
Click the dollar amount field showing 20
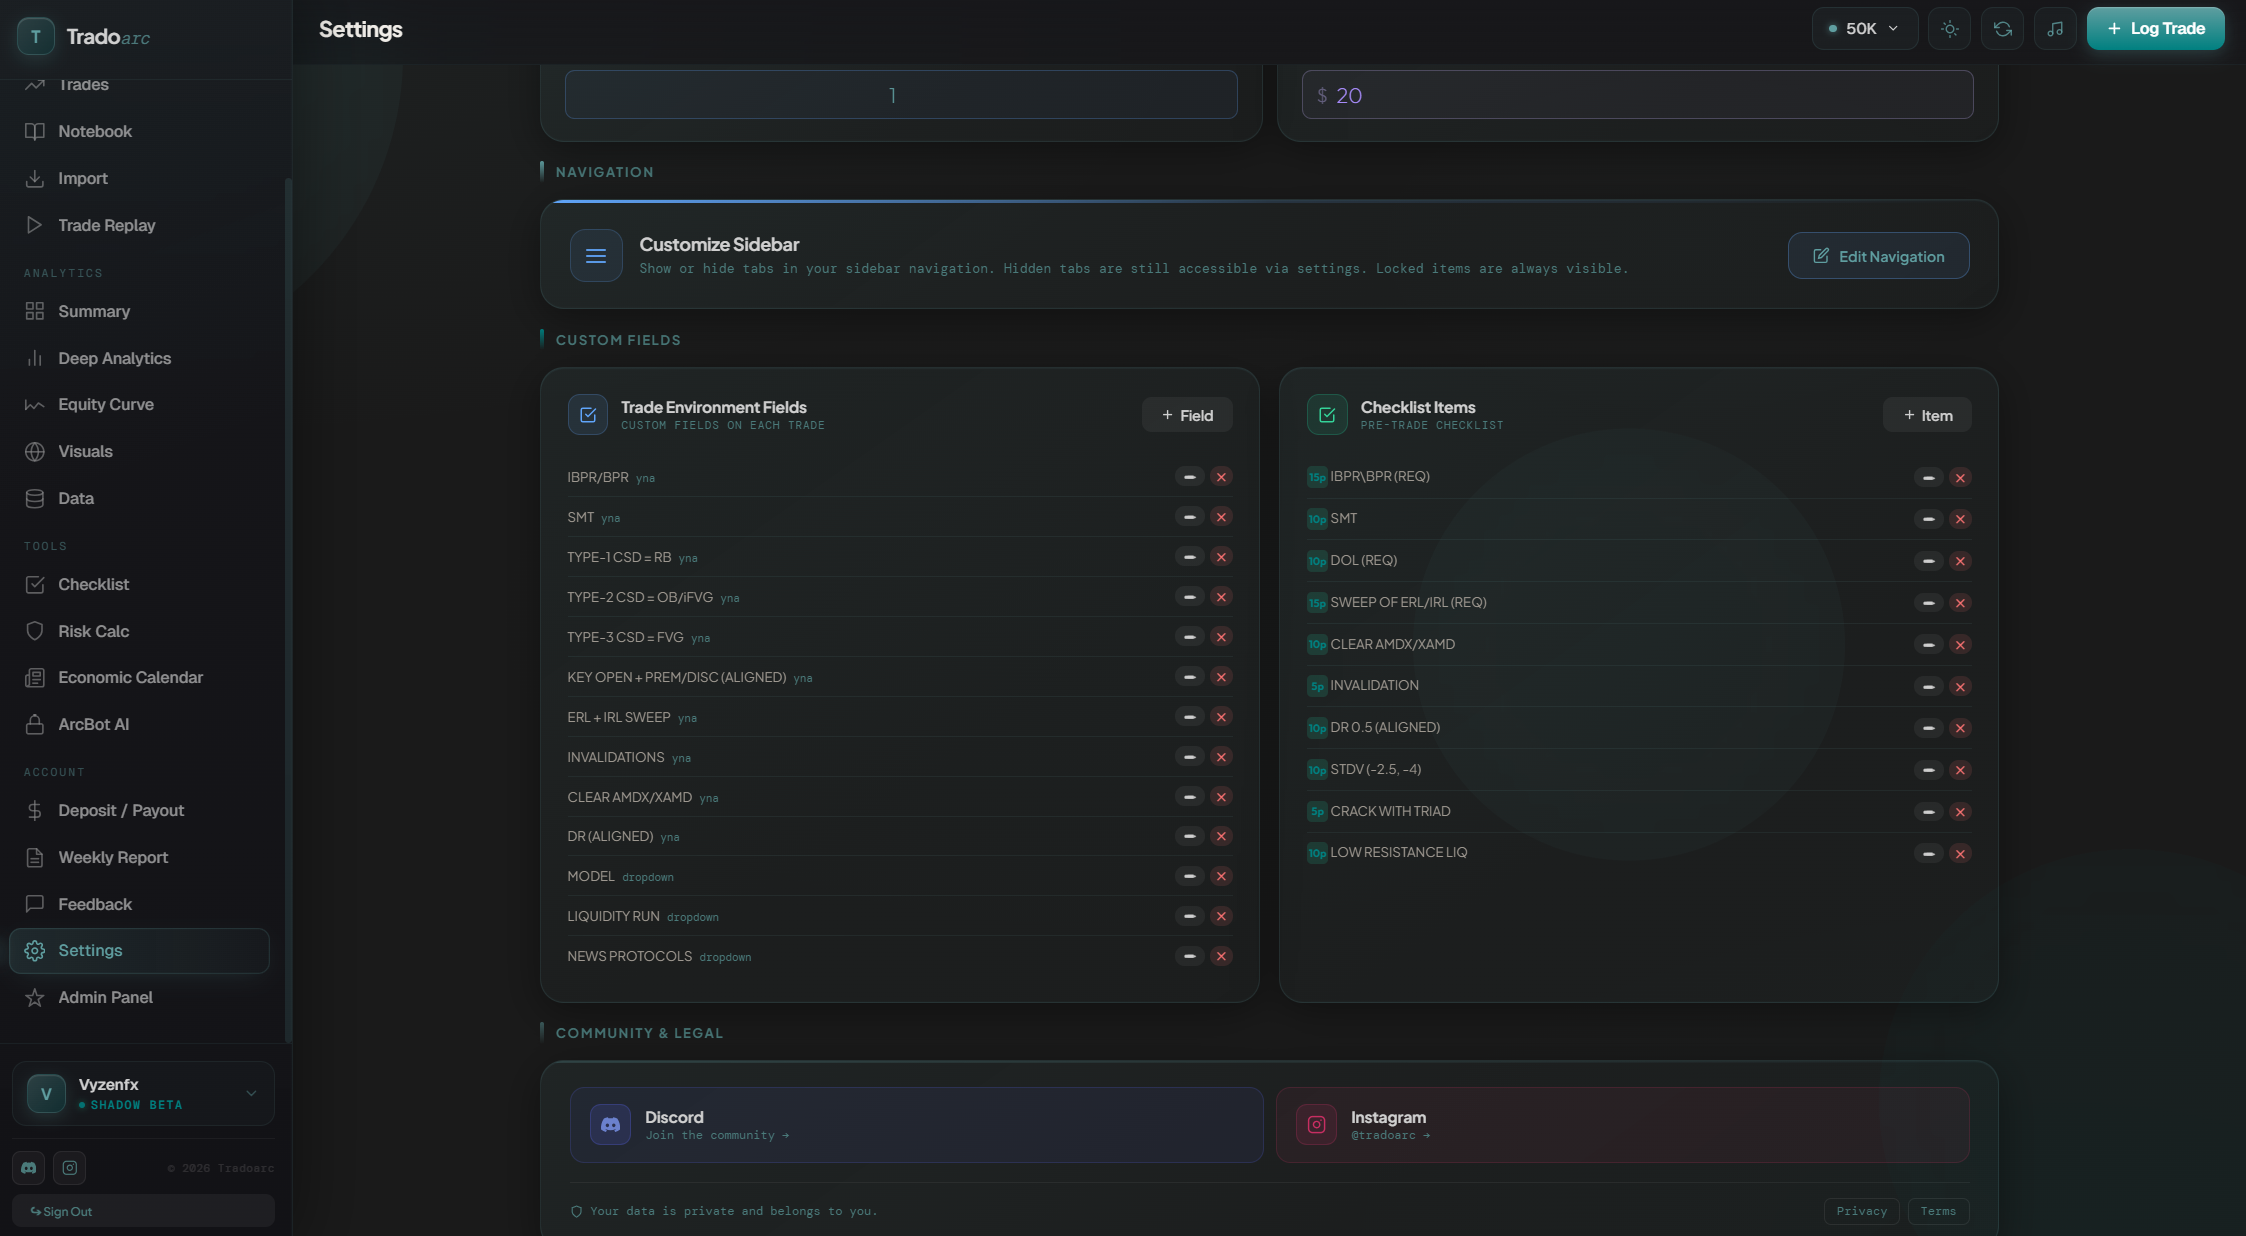[x=1637, y=95]
